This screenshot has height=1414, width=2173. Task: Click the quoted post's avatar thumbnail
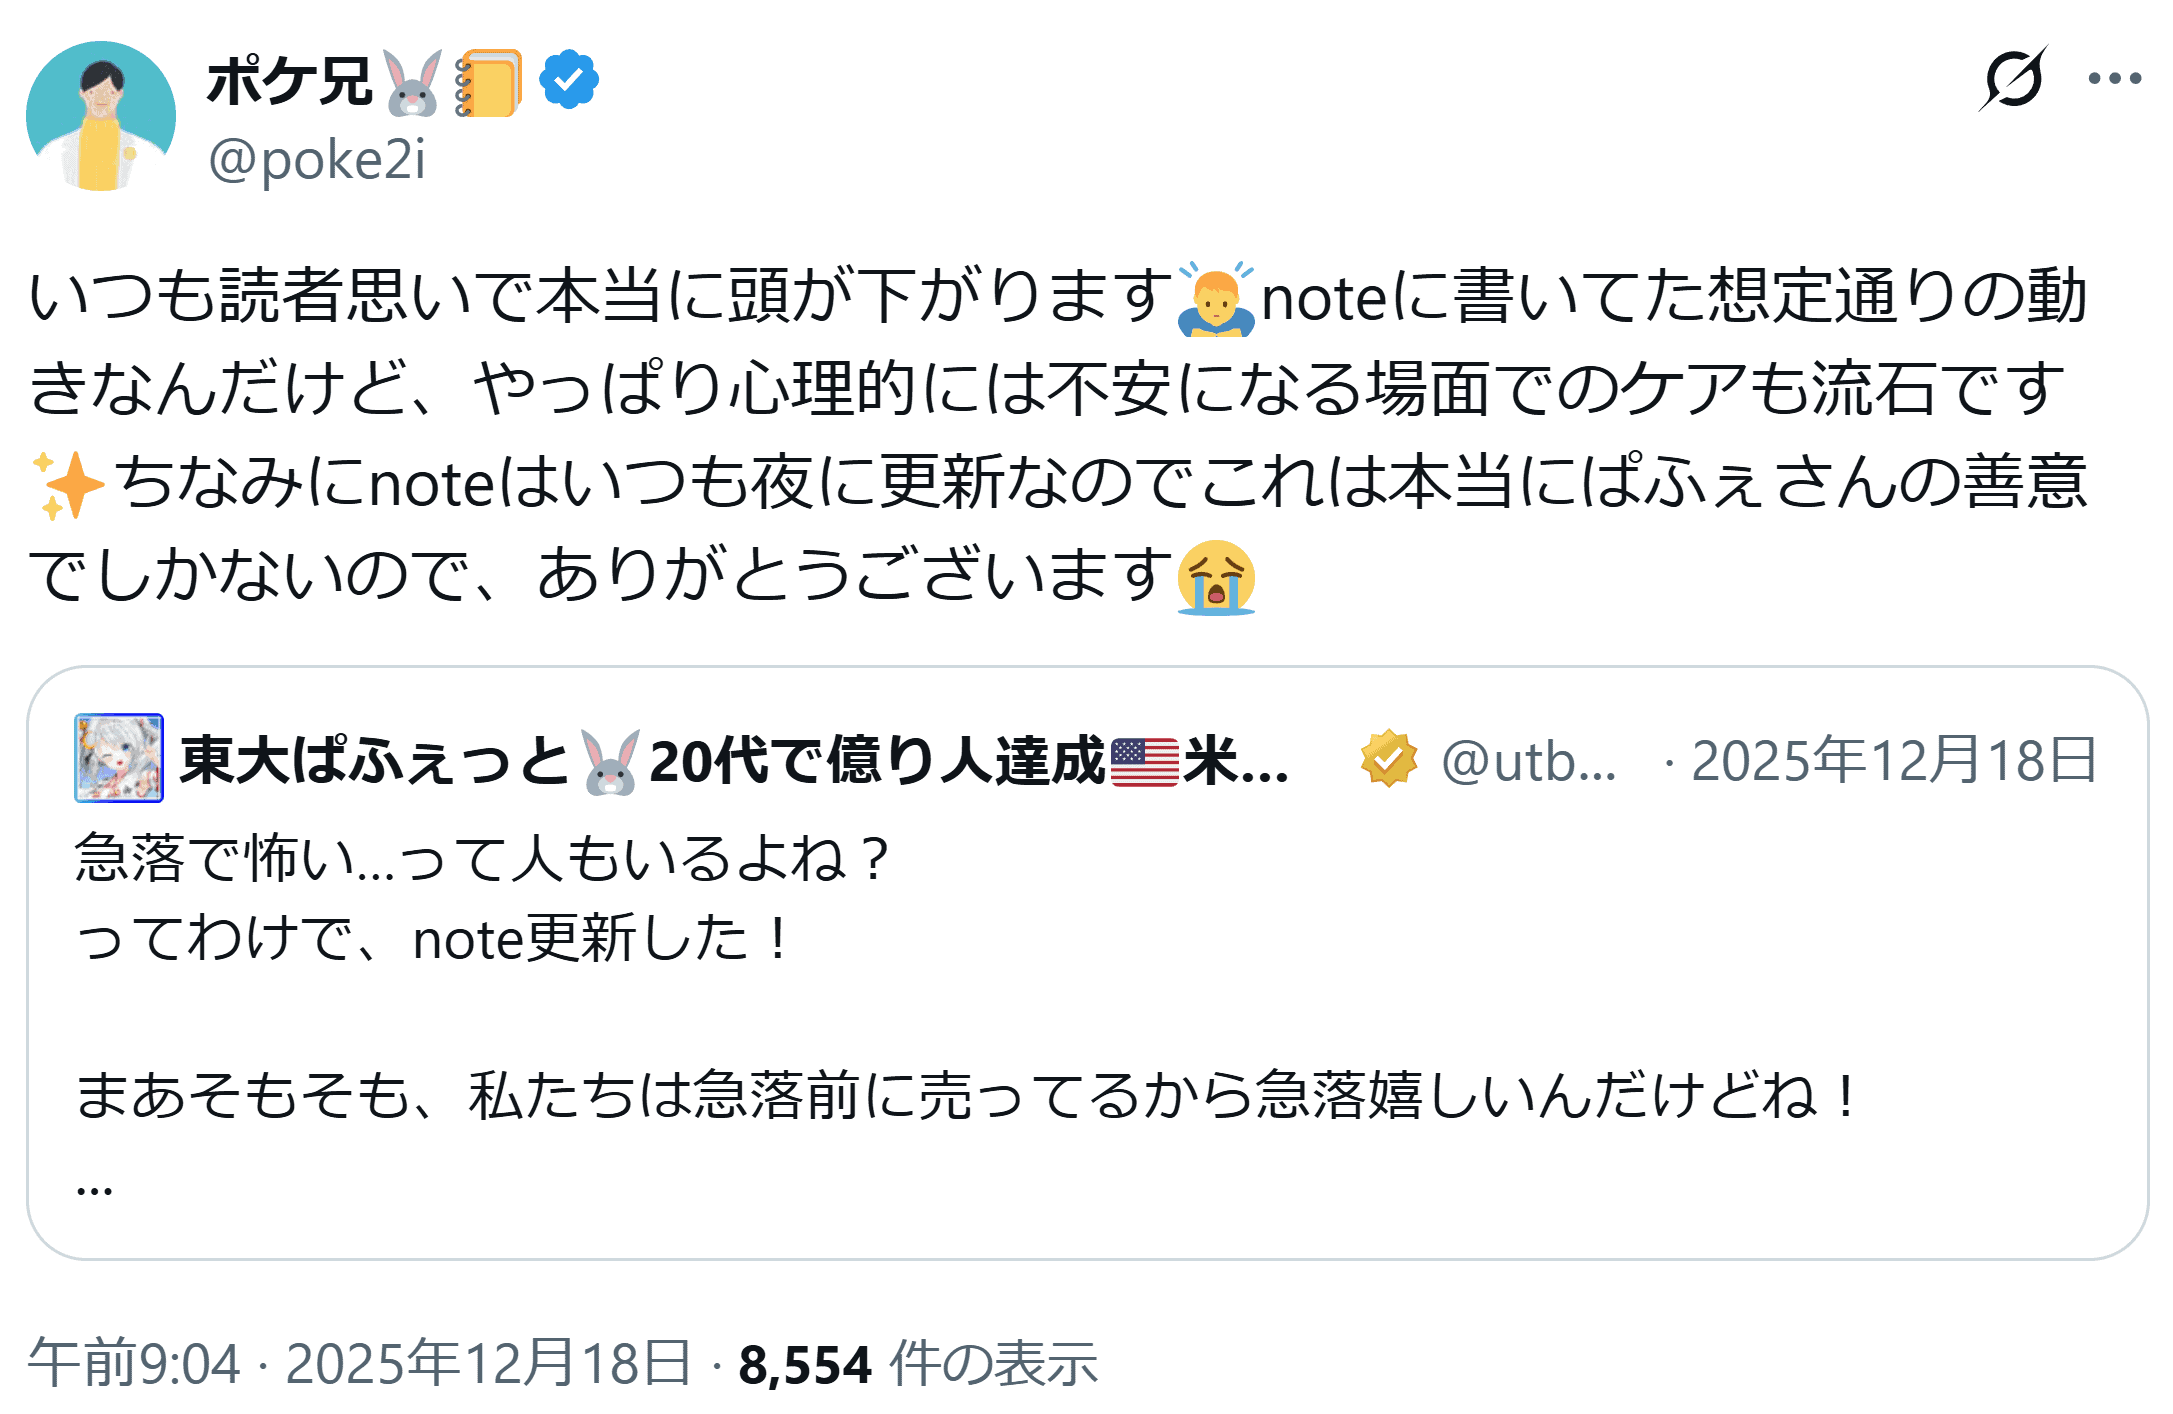[x=119, y=758]
